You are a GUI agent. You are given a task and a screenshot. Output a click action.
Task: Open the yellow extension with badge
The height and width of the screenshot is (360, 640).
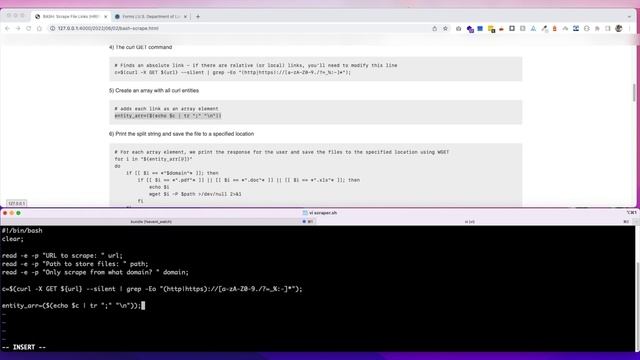pos(491,29)
